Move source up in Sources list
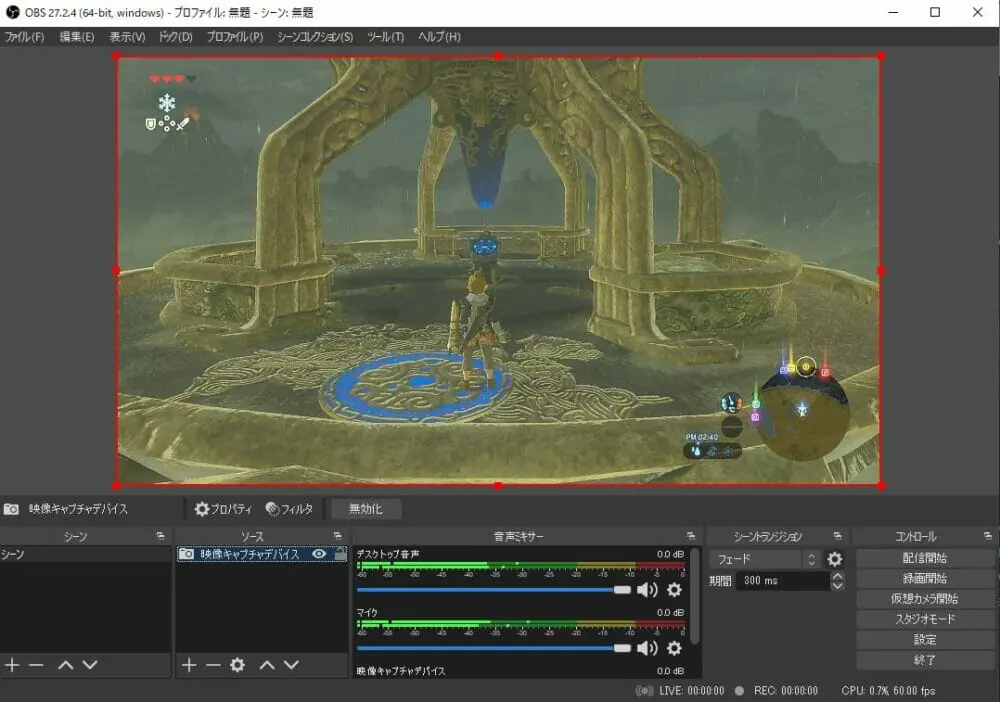 click(267, 665)
